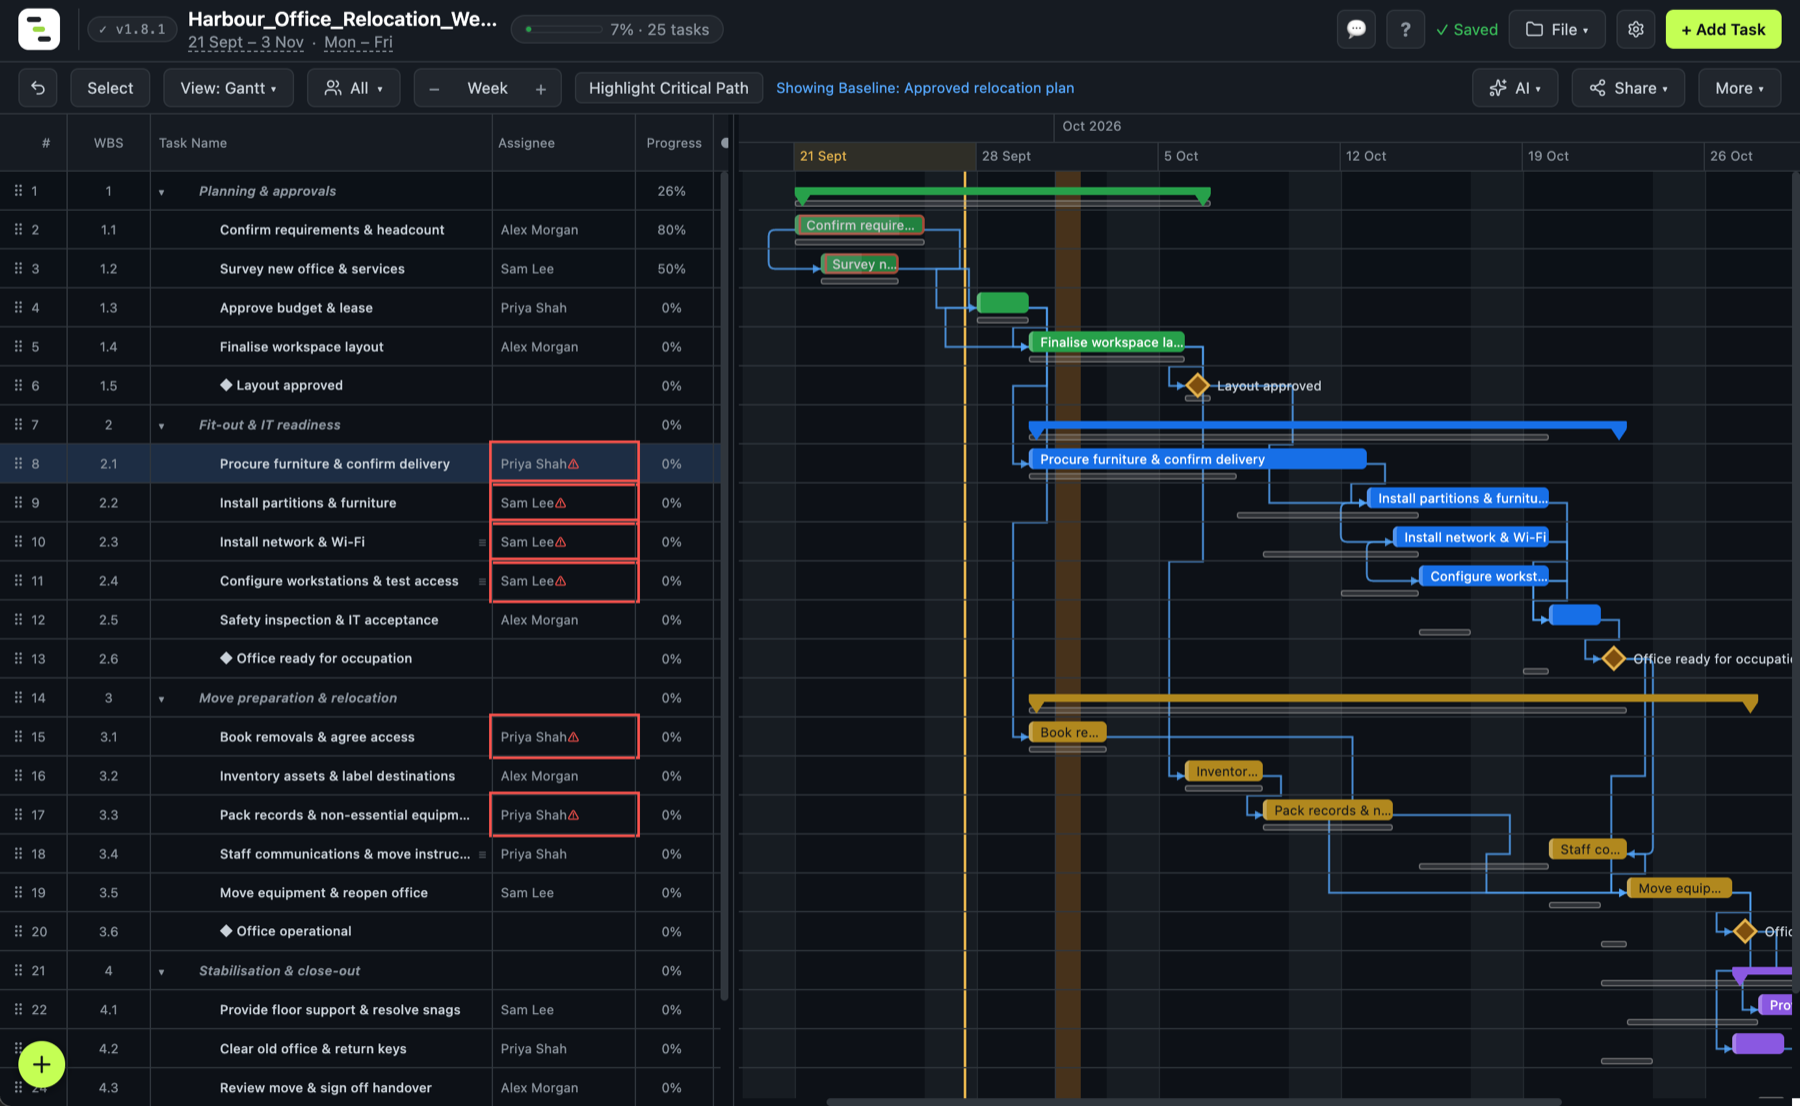Click the 21 Sept – 3 Nov date range
Viewport: 1800px width, 1106px height.
click(x=245, y=42)
